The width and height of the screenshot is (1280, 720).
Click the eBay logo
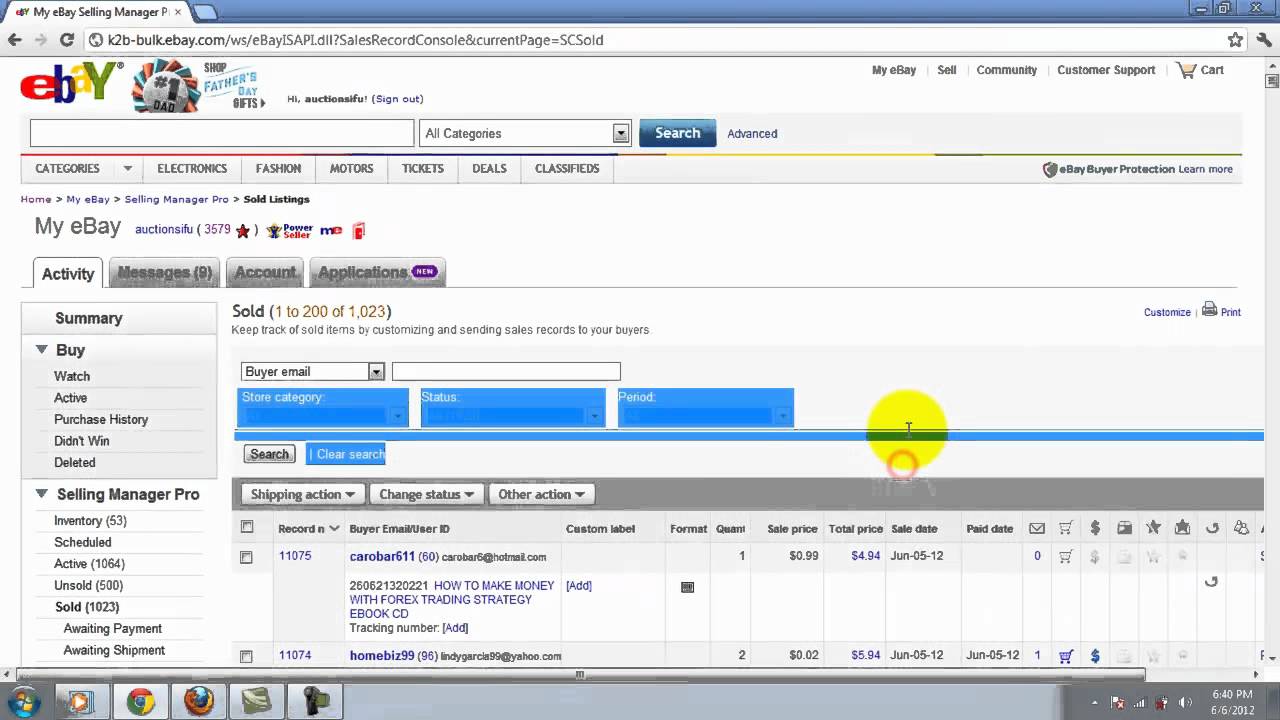click(x=72, y=82)
